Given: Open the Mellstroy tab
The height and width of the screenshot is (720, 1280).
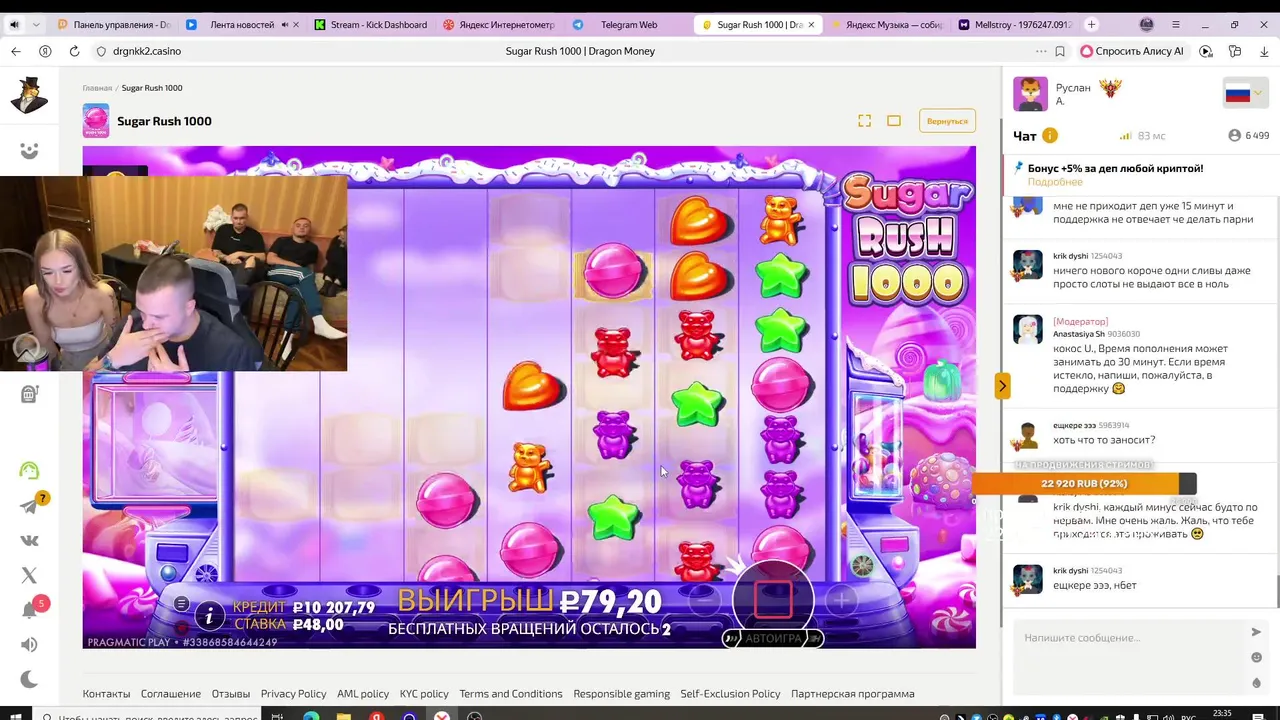Looking at the screenshot, I should pyautogui.click(x=1013, y=24).
